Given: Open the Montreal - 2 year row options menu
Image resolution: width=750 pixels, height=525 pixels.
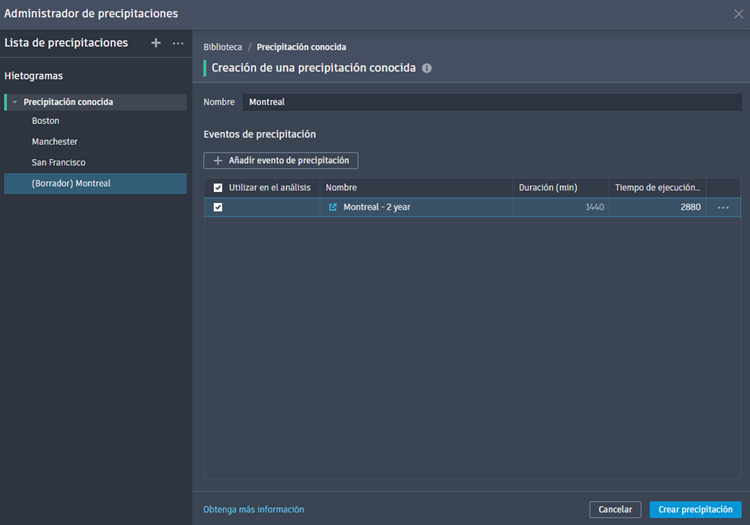Looking at the screenshot, I should (x=723, y=207).
